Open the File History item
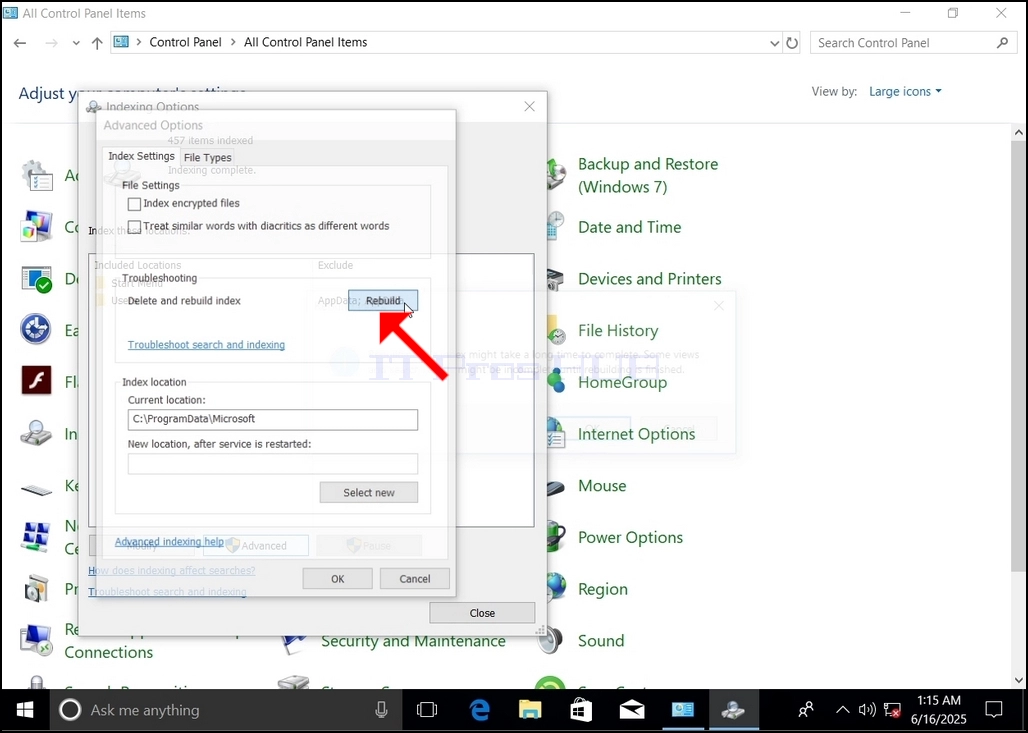The width and height of the screenshot is (1028, 733). 618,330
